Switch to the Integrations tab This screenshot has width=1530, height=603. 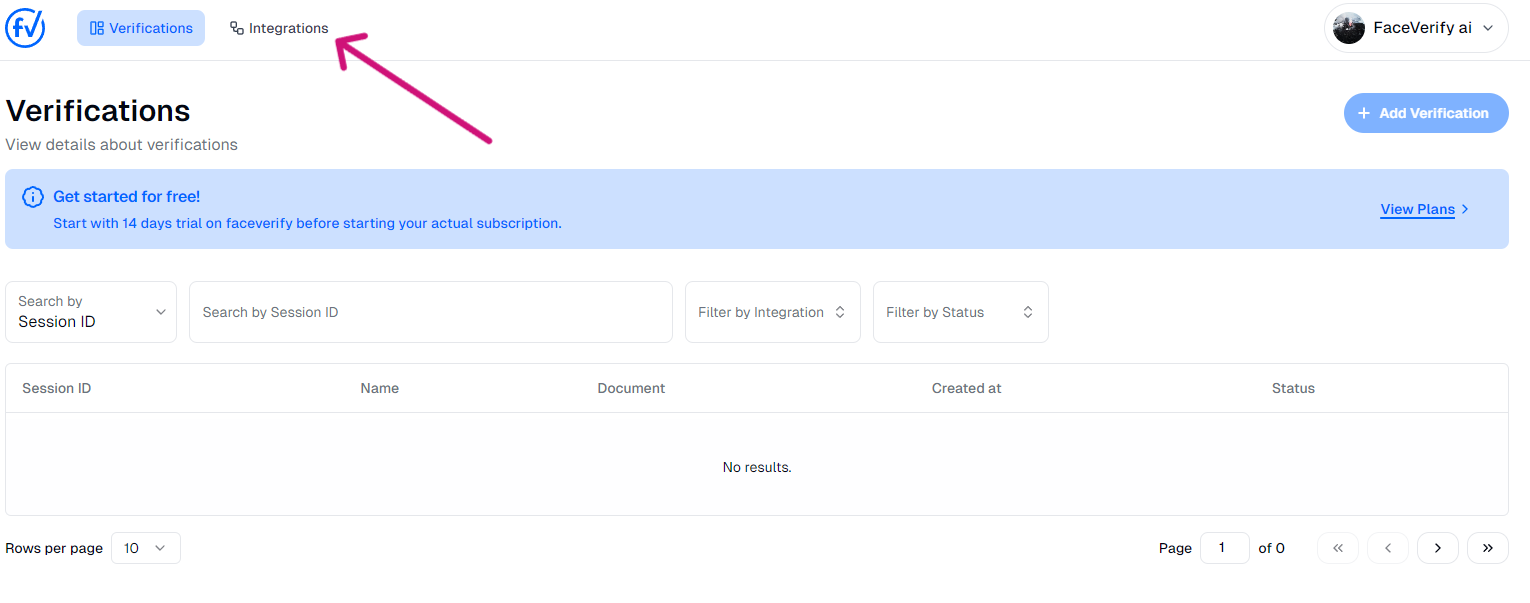279,28
